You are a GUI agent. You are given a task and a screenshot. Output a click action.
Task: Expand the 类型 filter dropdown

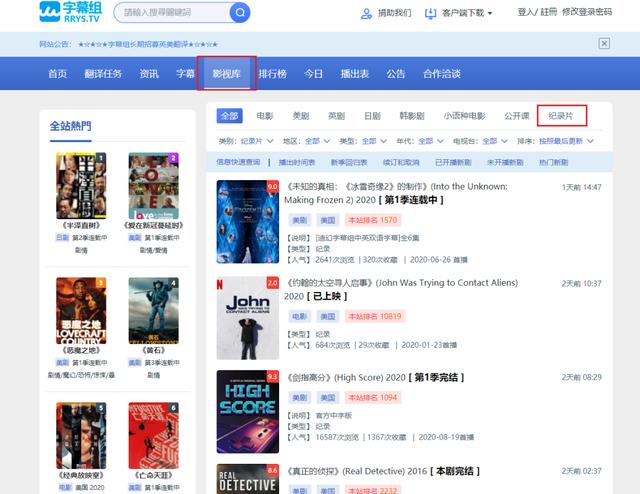374,141
